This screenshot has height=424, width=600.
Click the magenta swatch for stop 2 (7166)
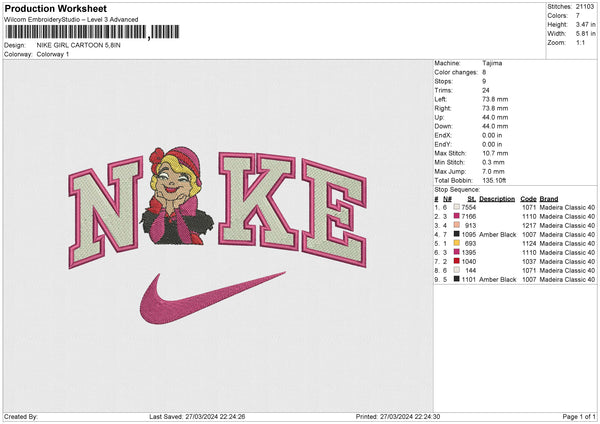tap(457, 216)
